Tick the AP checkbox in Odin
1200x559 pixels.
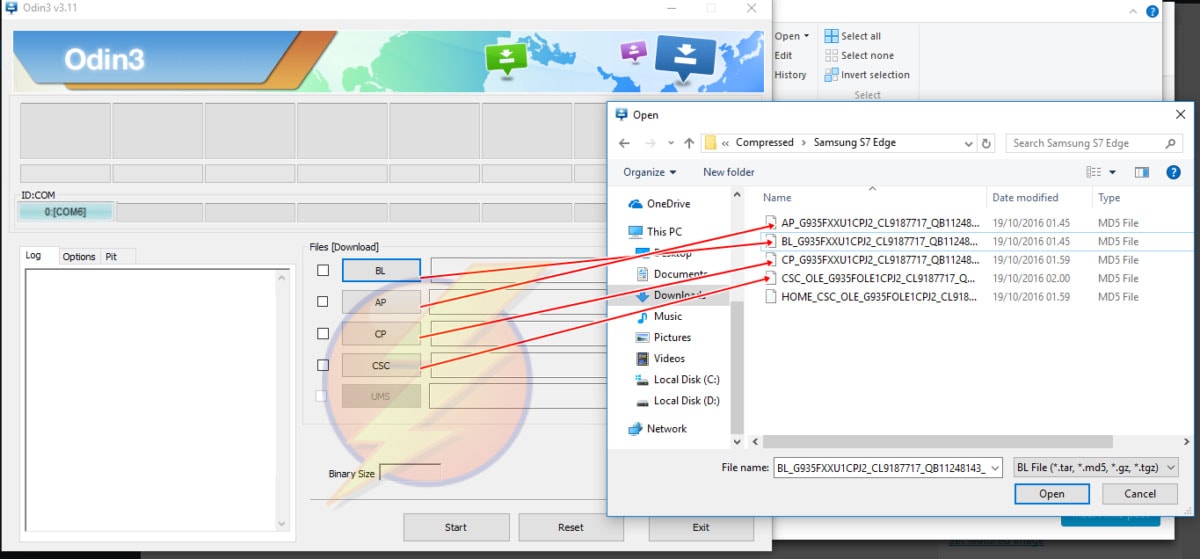click(322, 302)
